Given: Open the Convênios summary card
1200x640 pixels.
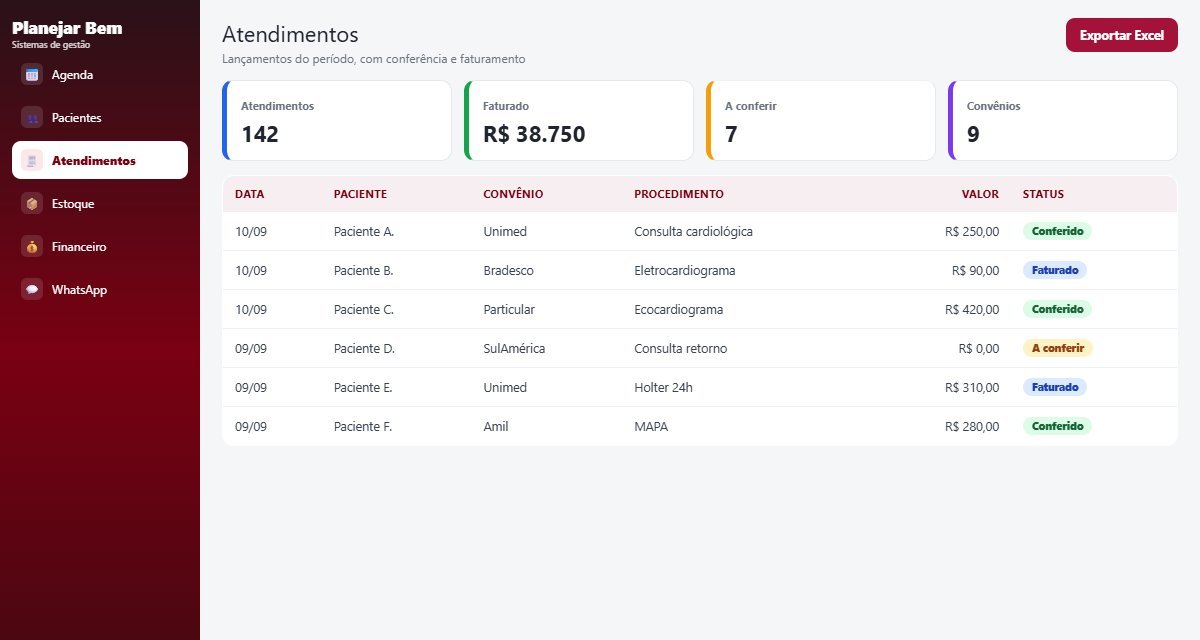Looking at the screenshot, I should point(1063,120).
